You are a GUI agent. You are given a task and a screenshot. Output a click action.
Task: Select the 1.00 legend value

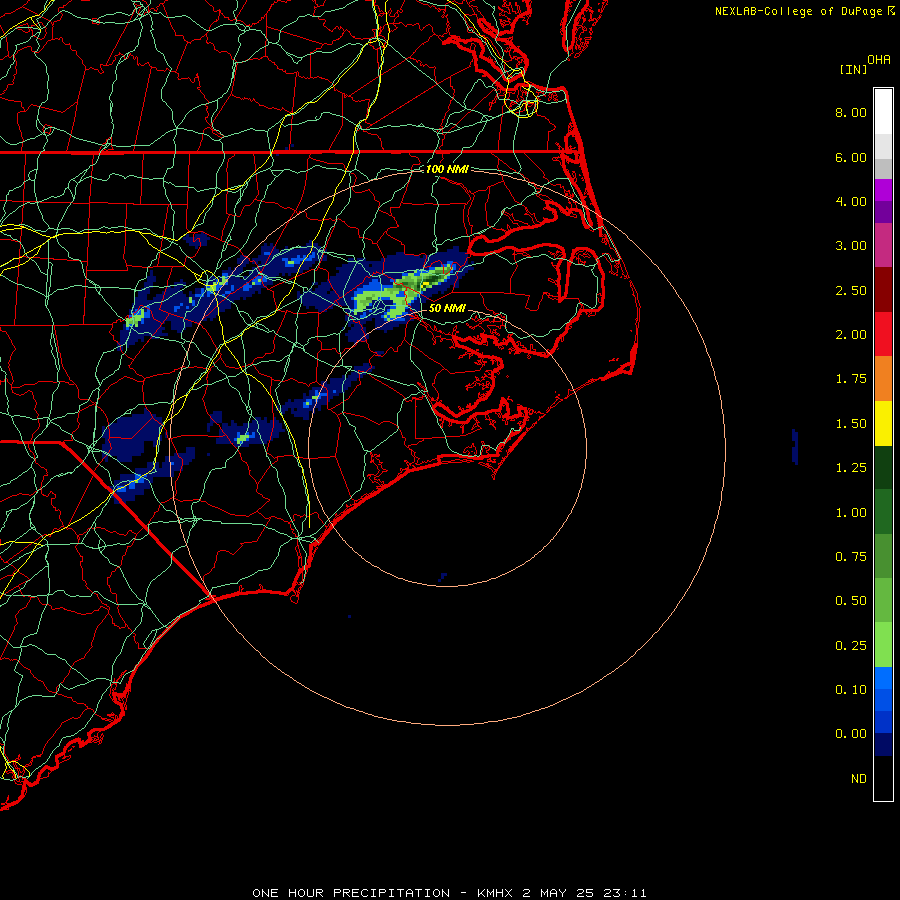(851, 513)
